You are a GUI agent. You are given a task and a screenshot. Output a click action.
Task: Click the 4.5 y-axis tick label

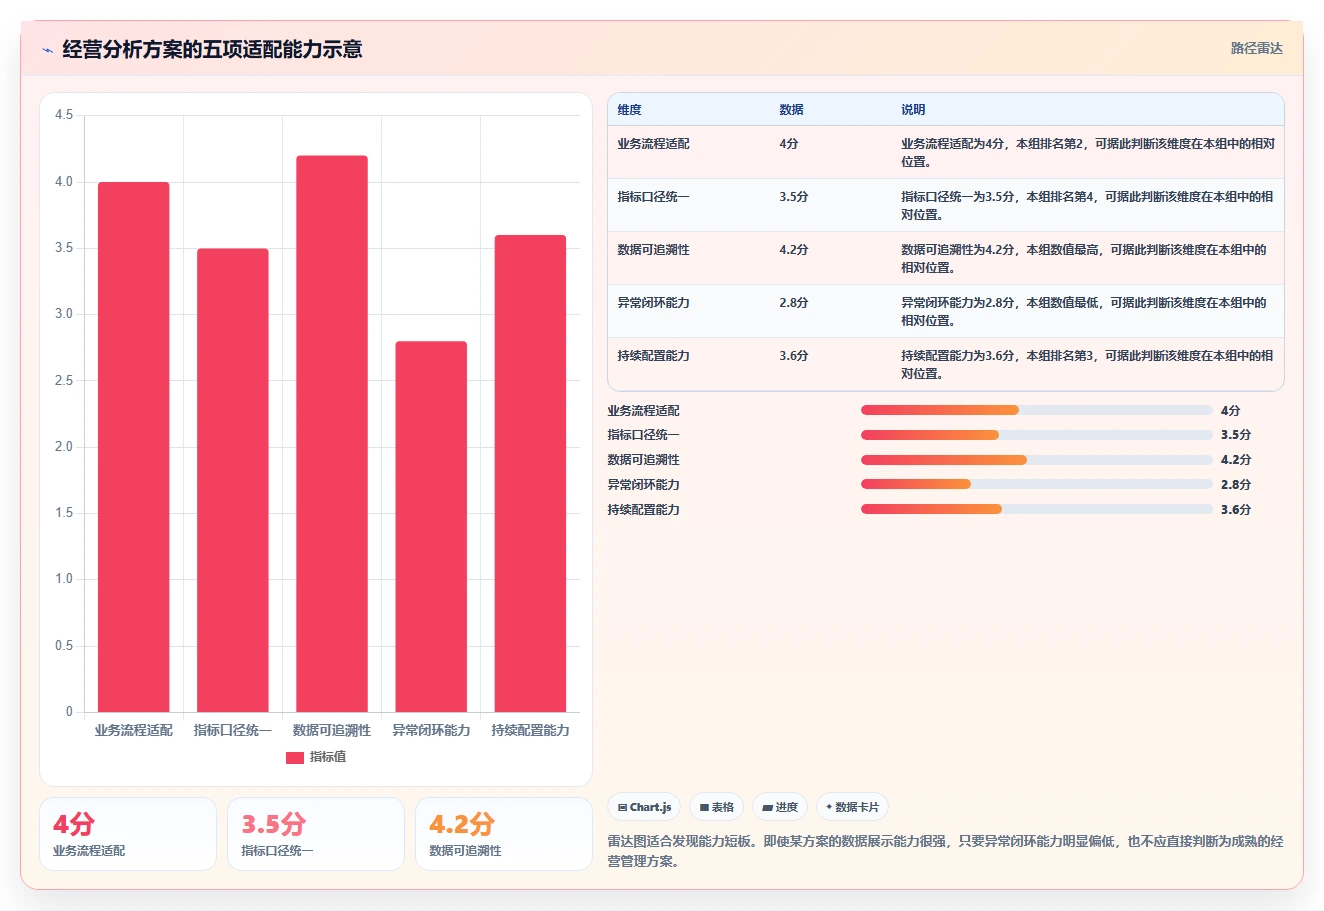point(64,115)
